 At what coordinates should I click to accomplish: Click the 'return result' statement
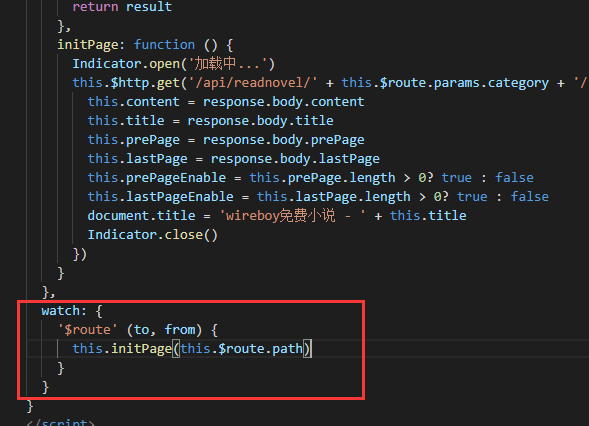tap(122, 7)
